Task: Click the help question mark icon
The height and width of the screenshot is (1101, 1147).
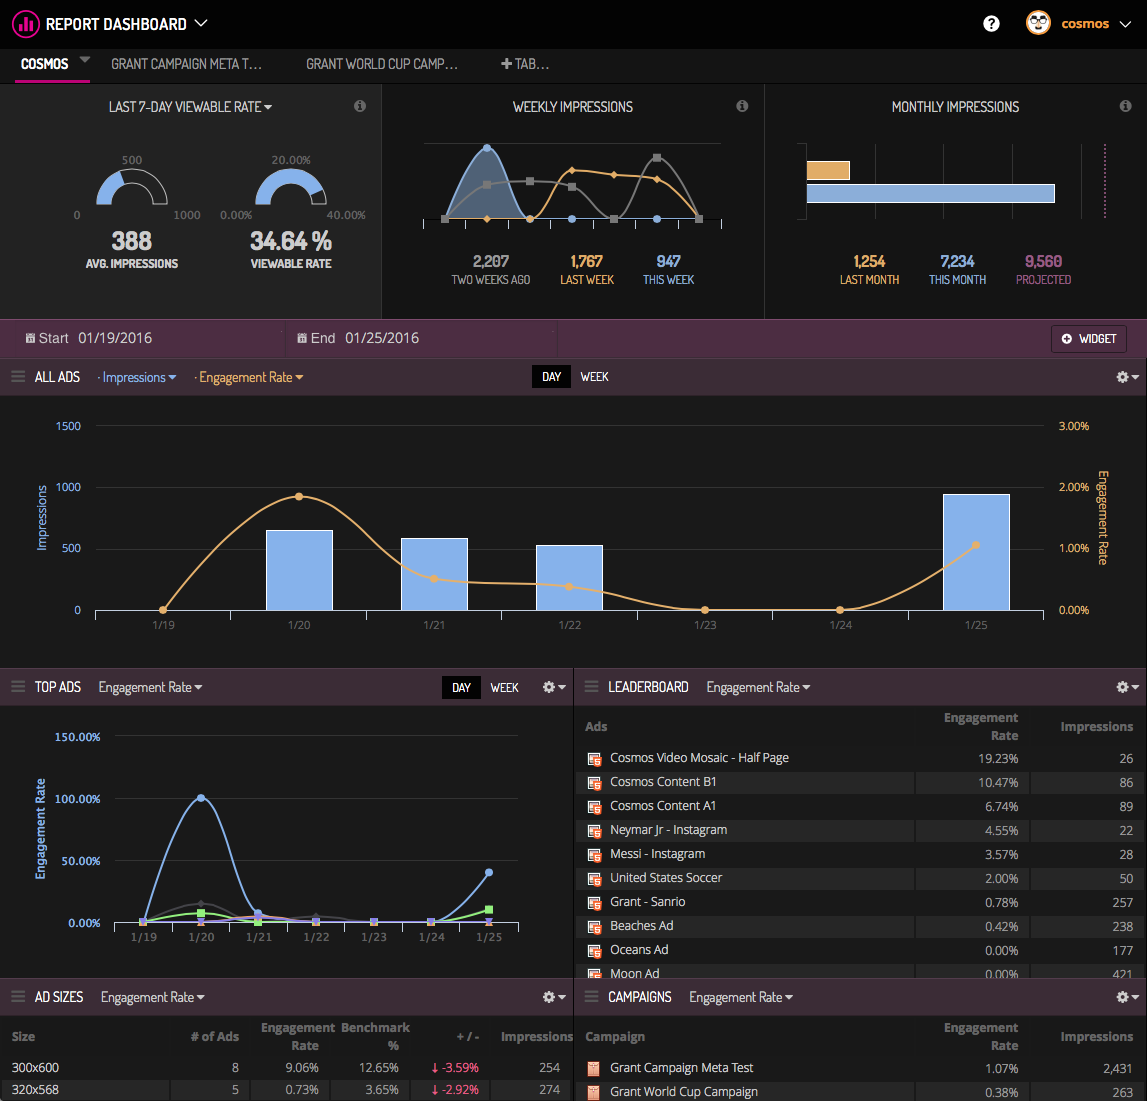Action: (x=991, y=24)
